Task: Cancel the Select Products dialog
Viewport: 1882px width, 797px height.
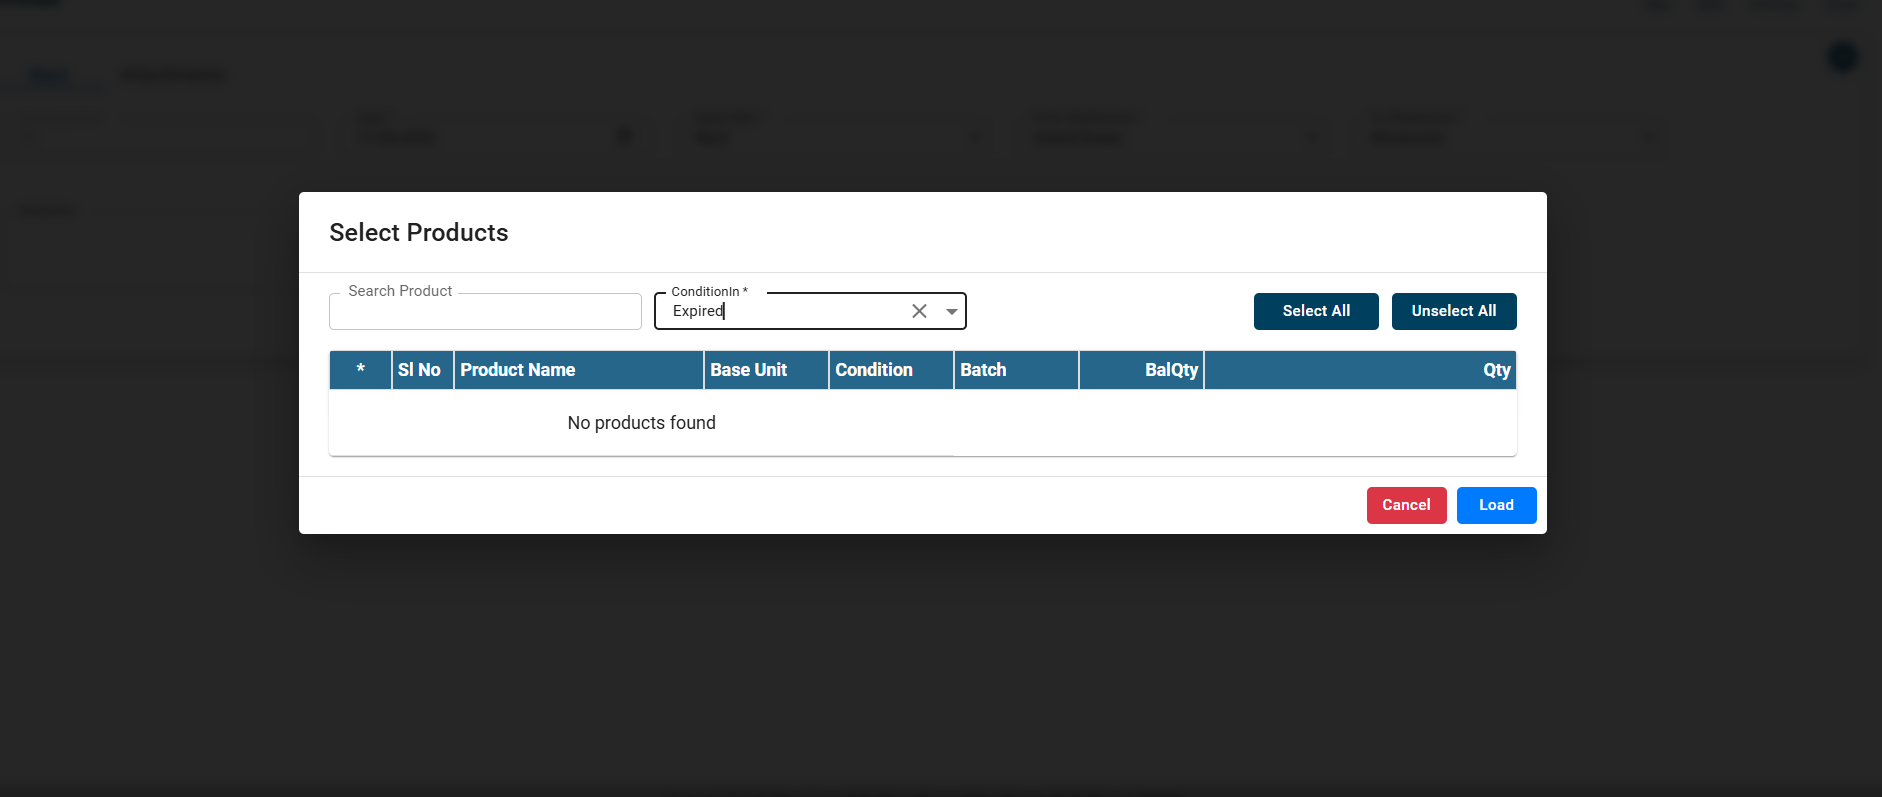Action: pyautogui.click(x=1405, y=505)
